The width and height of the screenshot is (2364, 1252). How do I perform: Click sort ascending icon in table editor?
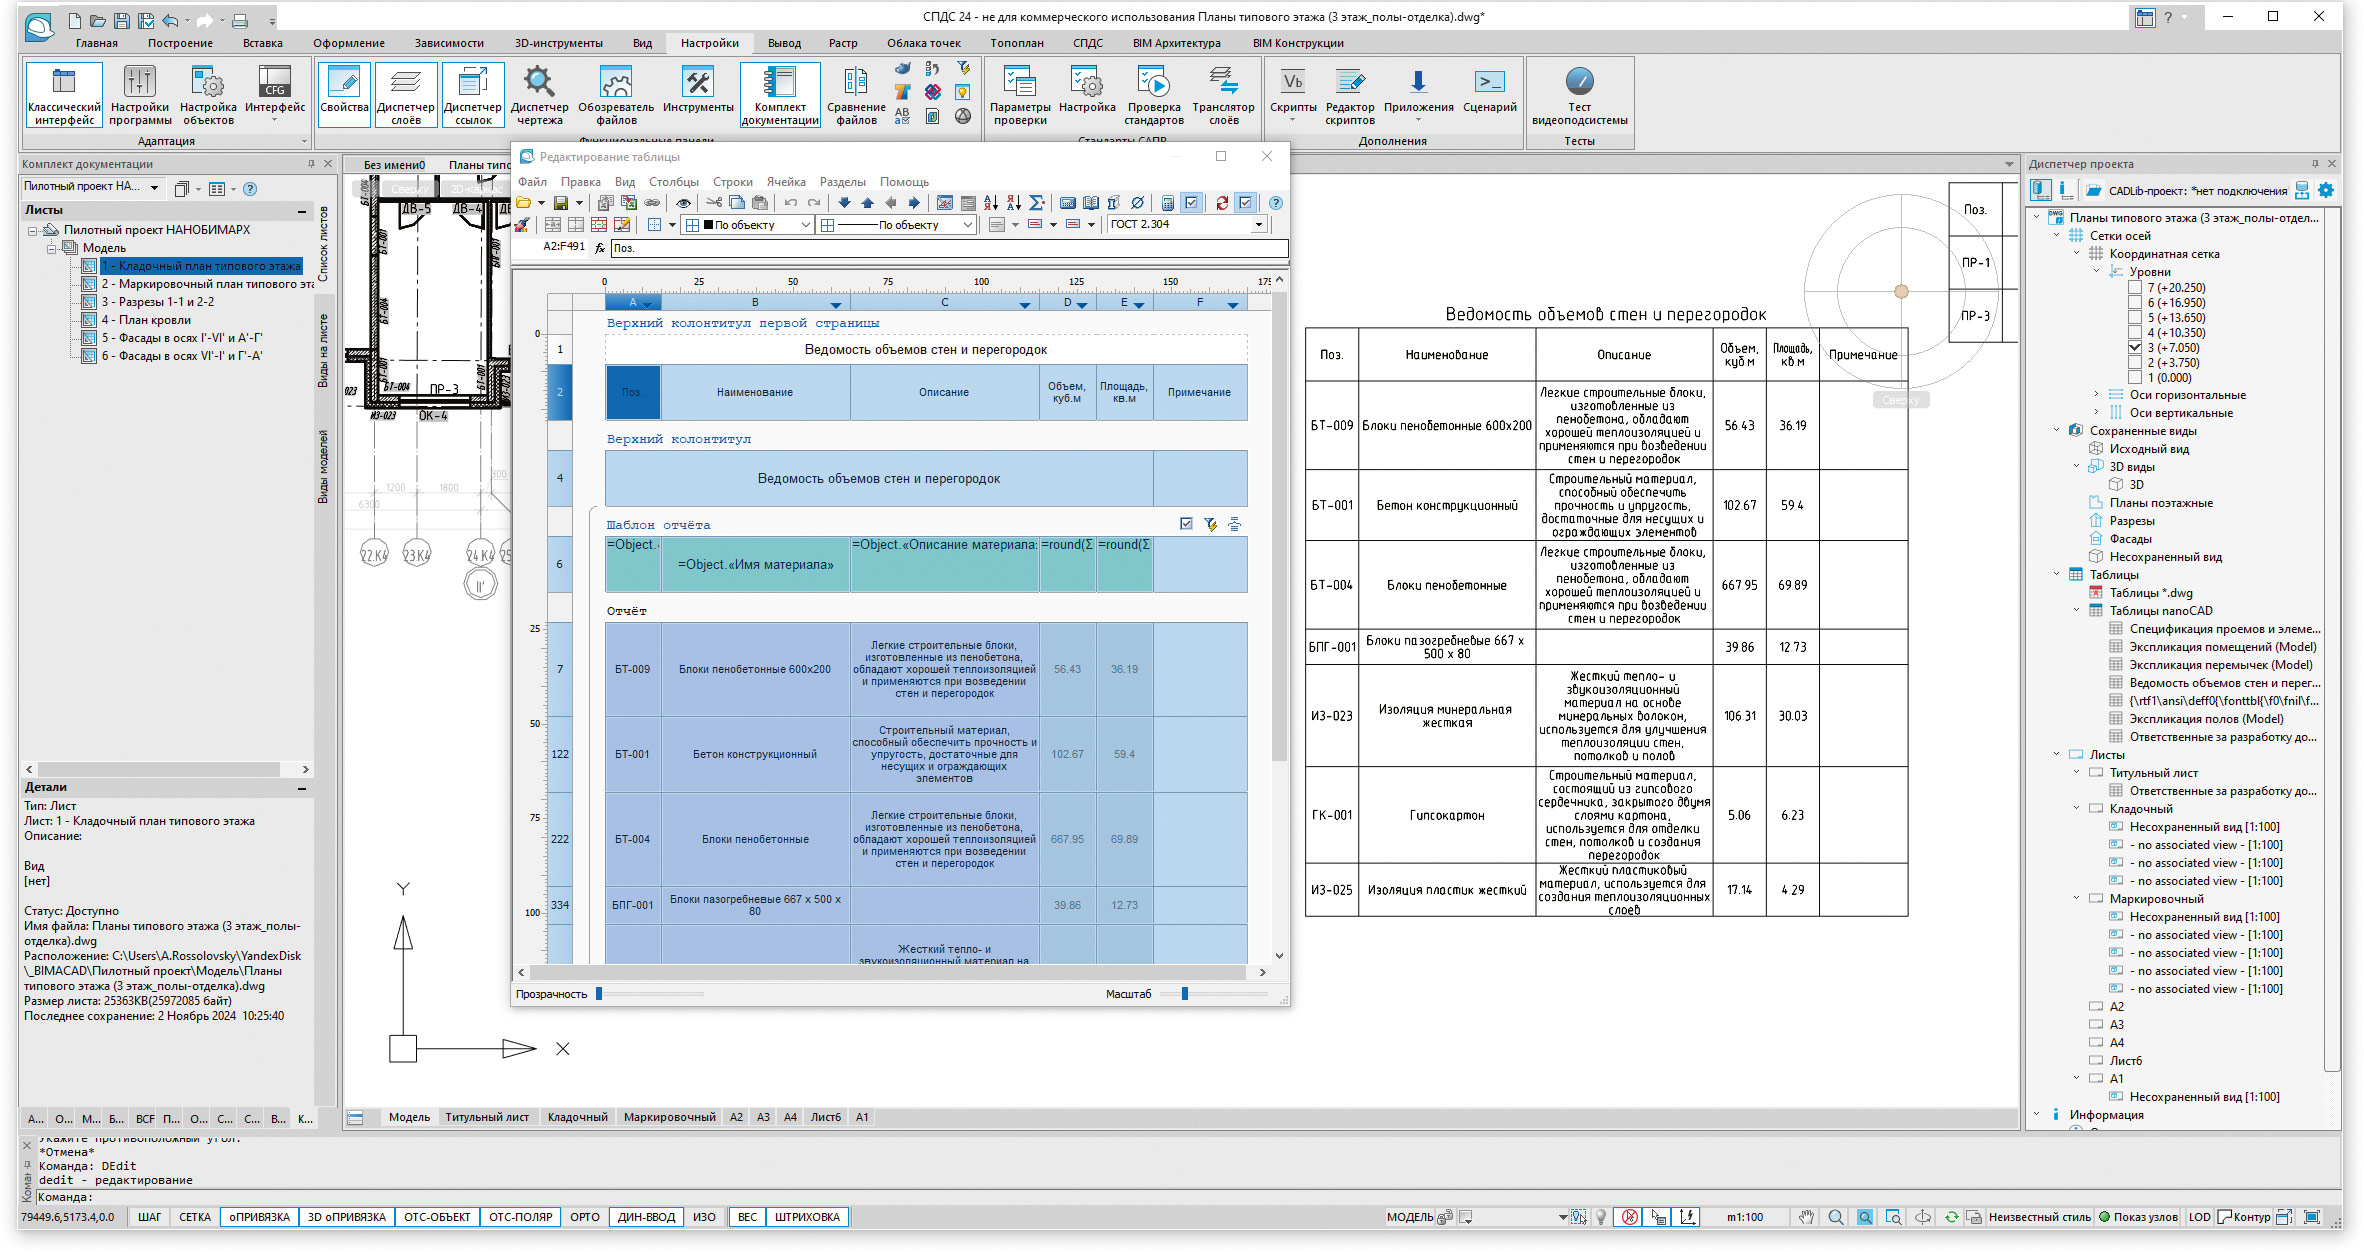(x=991, y=203)
